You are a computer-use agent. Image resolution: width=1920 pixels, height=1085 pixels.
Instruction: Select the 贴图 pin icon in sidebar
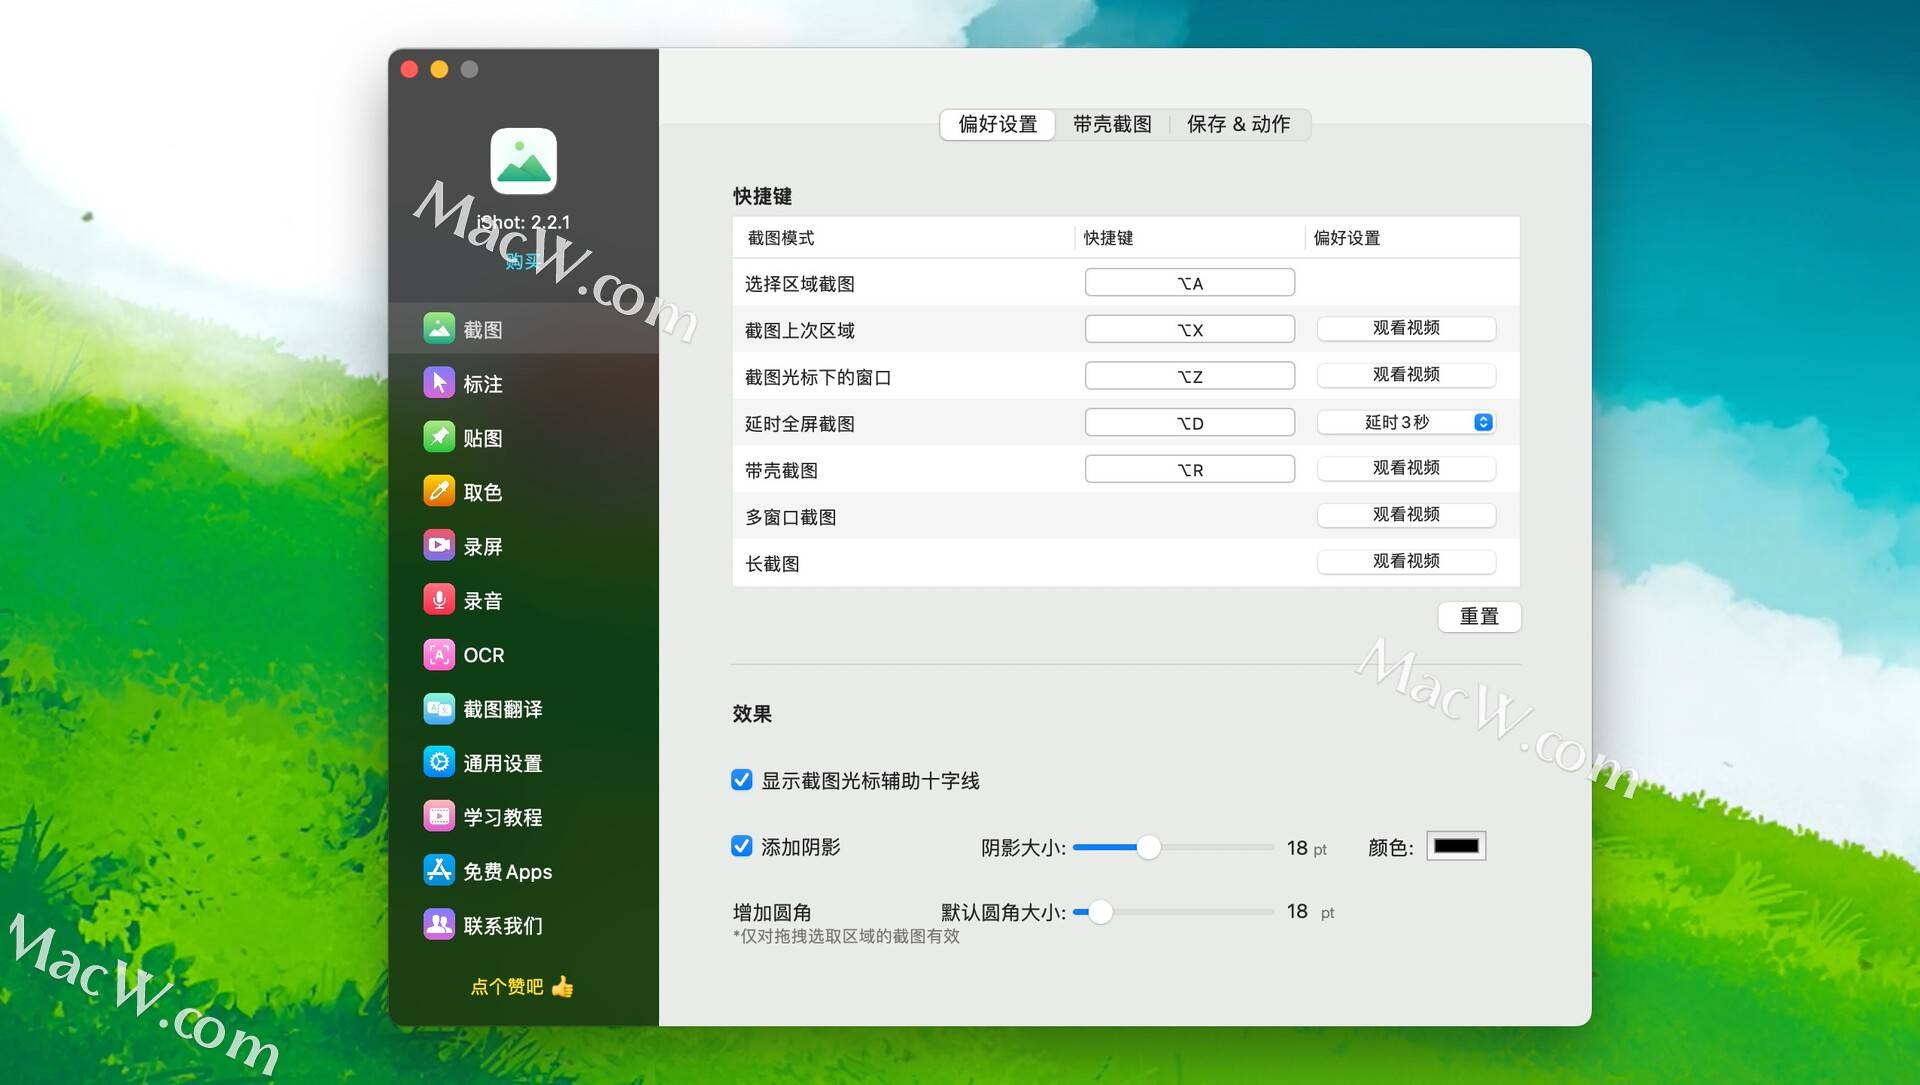pos(438,437)
